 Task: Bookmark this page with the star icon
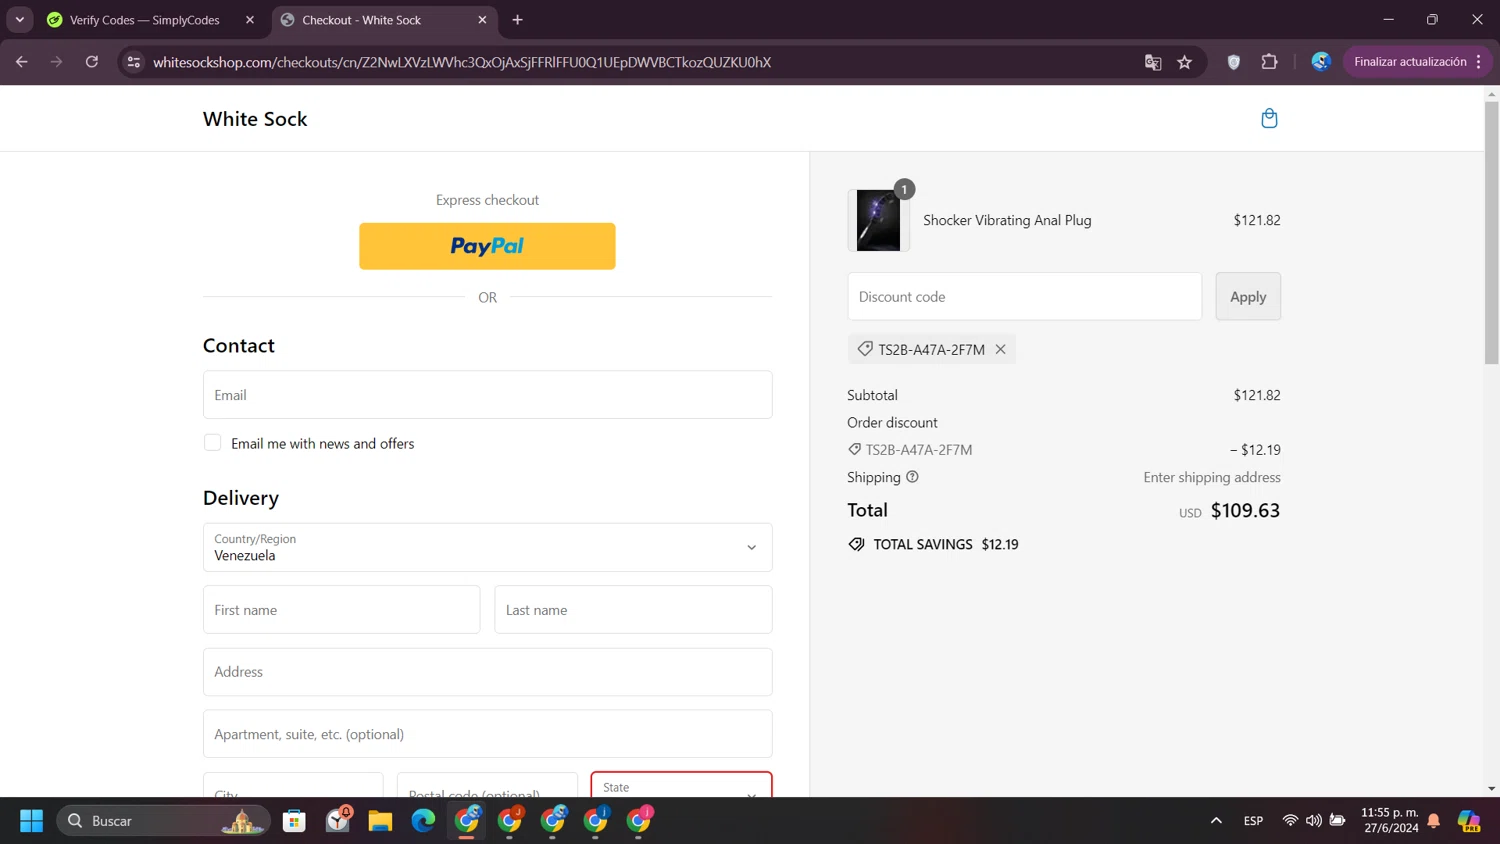point(1185,62)
